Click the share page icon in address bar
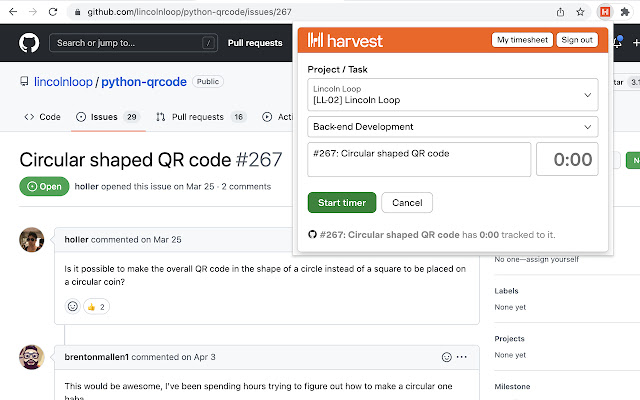 click(x=560, y=12)
